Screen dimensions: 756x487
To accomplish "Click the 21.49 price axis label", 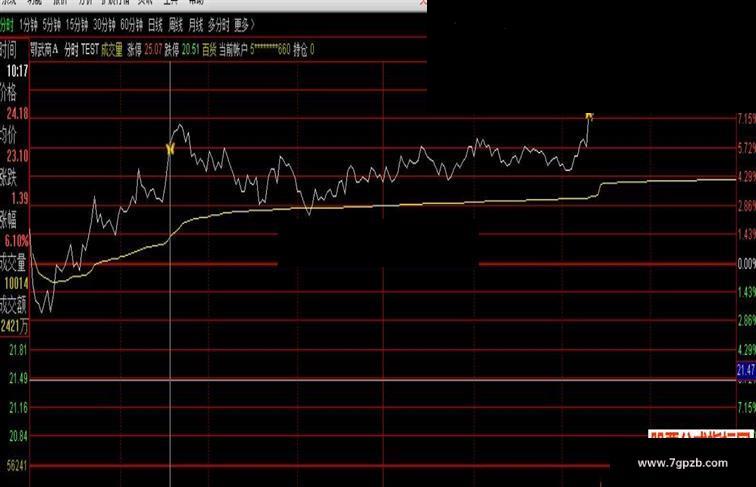I will click(x=18, y=379).
